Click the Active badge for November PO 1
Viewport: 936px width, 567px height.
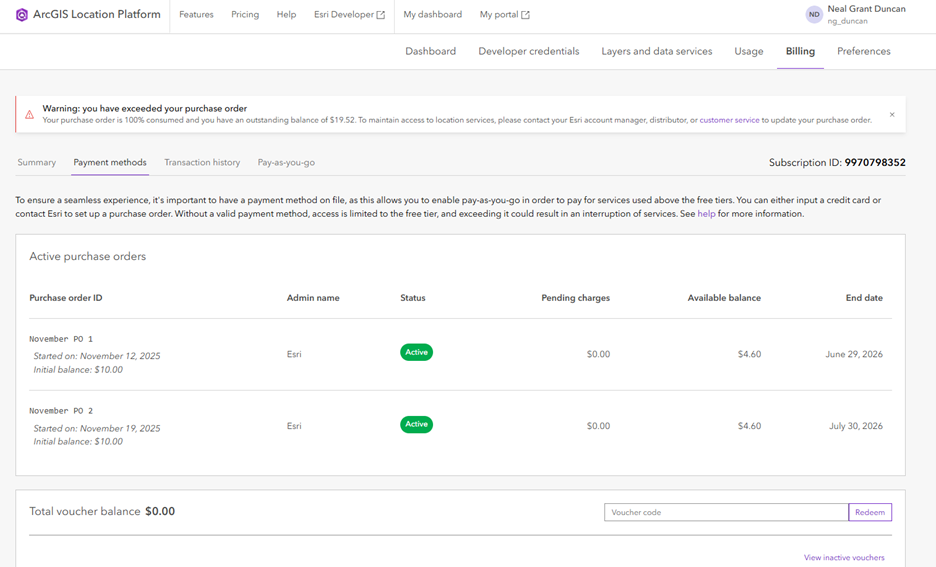point(416,352)
